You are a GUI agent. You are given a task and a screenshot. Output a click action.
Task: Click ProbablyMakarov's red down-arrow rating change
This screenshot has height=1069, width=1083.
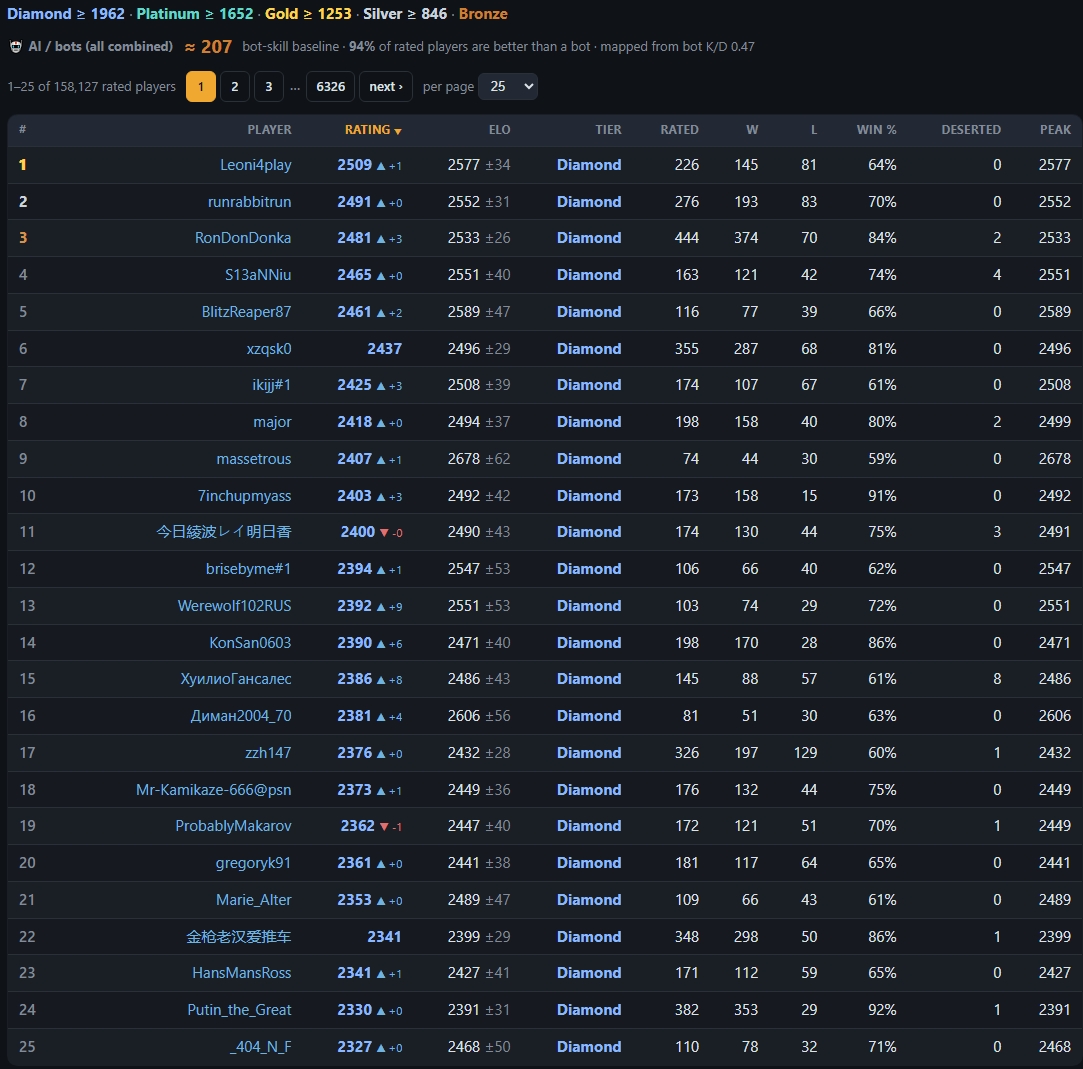390,827
